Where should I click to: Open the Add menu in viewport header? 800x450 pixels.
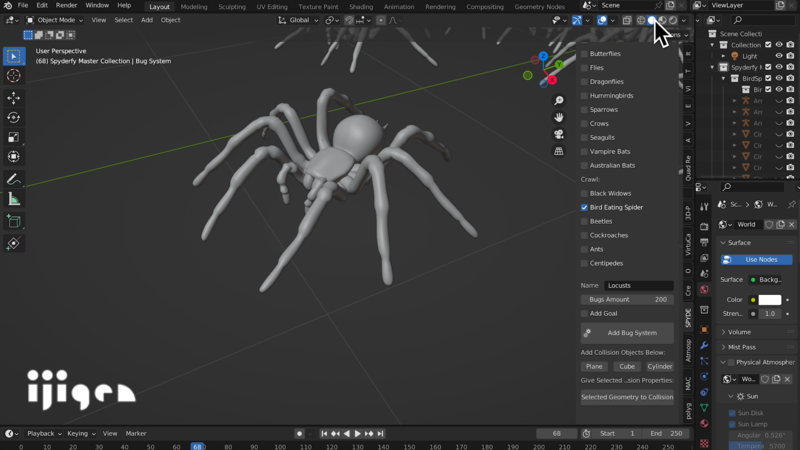[x=146, y=20]
